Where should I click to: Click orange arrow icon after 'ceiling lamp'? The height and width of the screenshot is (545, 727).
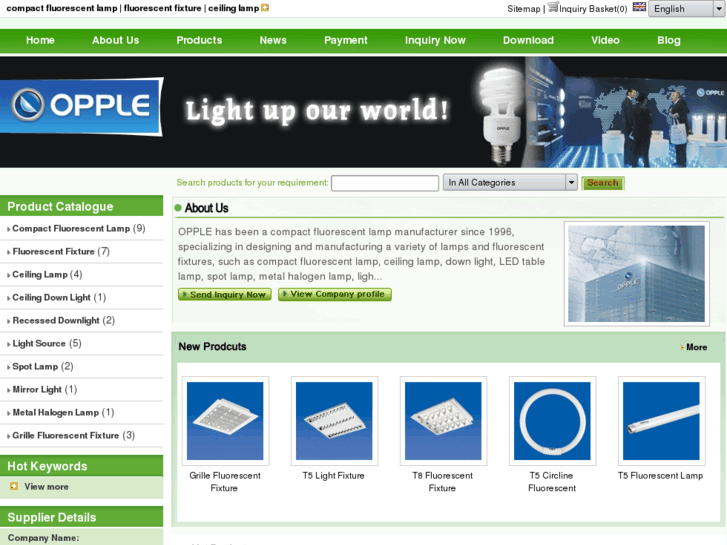click(265, 8)
